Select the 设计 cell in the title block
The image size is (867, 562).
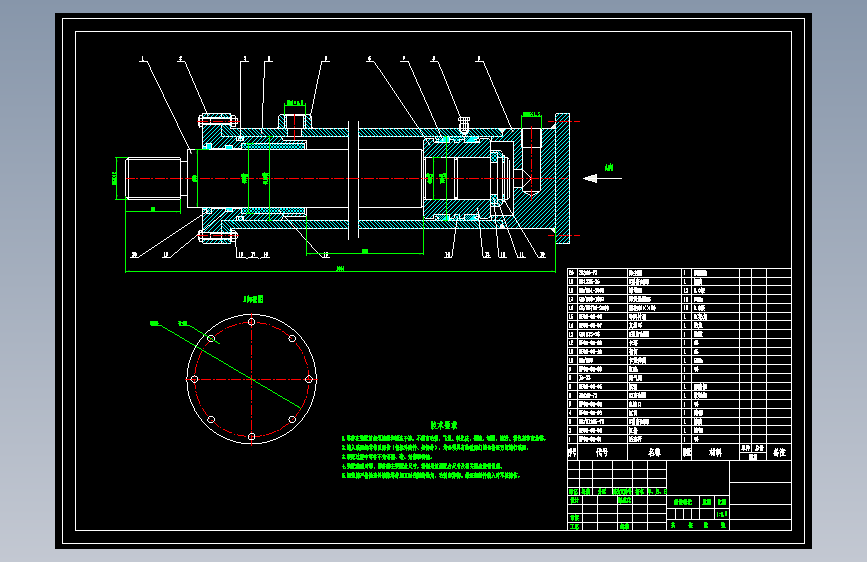click(575, 500)
